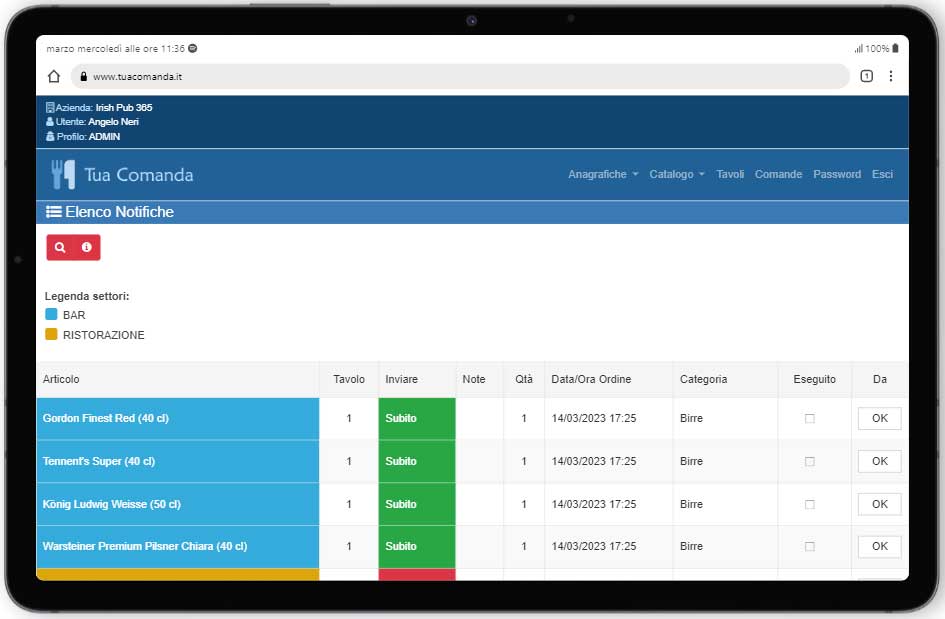Click the Eseguito column header

tap(814, 379)
